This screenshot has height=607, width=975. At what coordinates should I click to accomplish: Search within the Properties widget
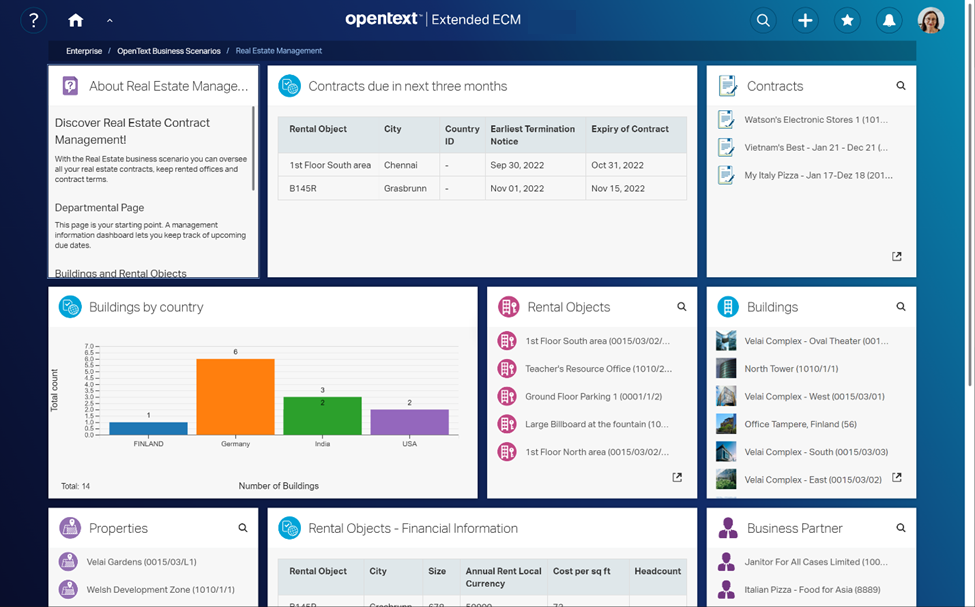pyautogui.click(x=243, y=528)
